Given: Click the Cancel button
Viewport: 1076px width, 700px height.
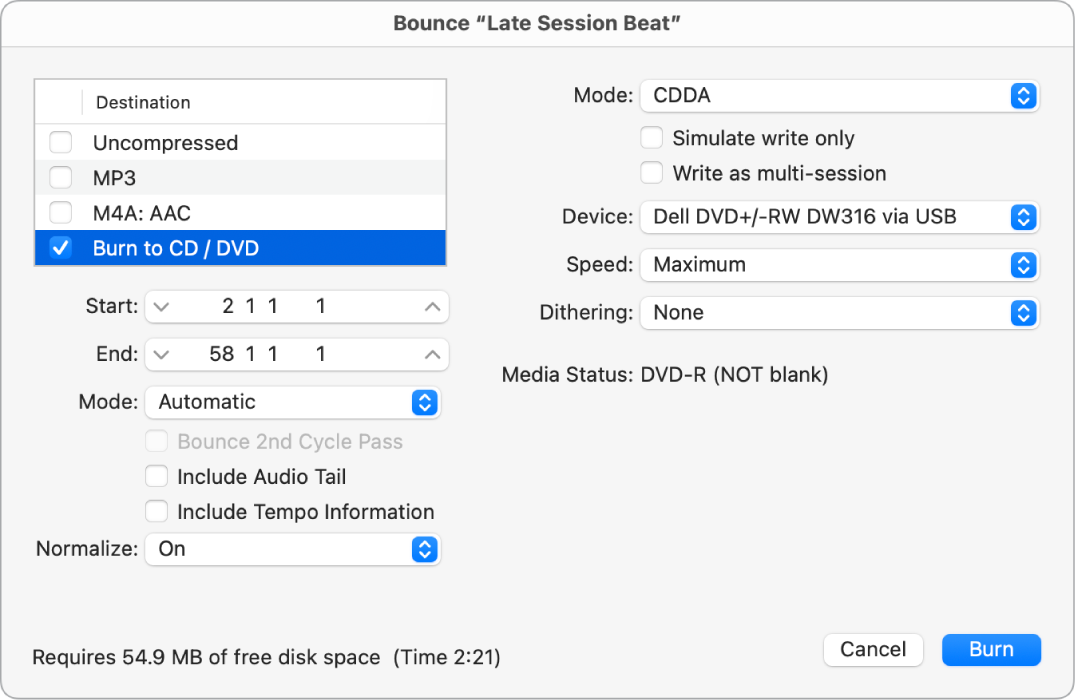Looking at the screenshot, I should pos(873,649).
